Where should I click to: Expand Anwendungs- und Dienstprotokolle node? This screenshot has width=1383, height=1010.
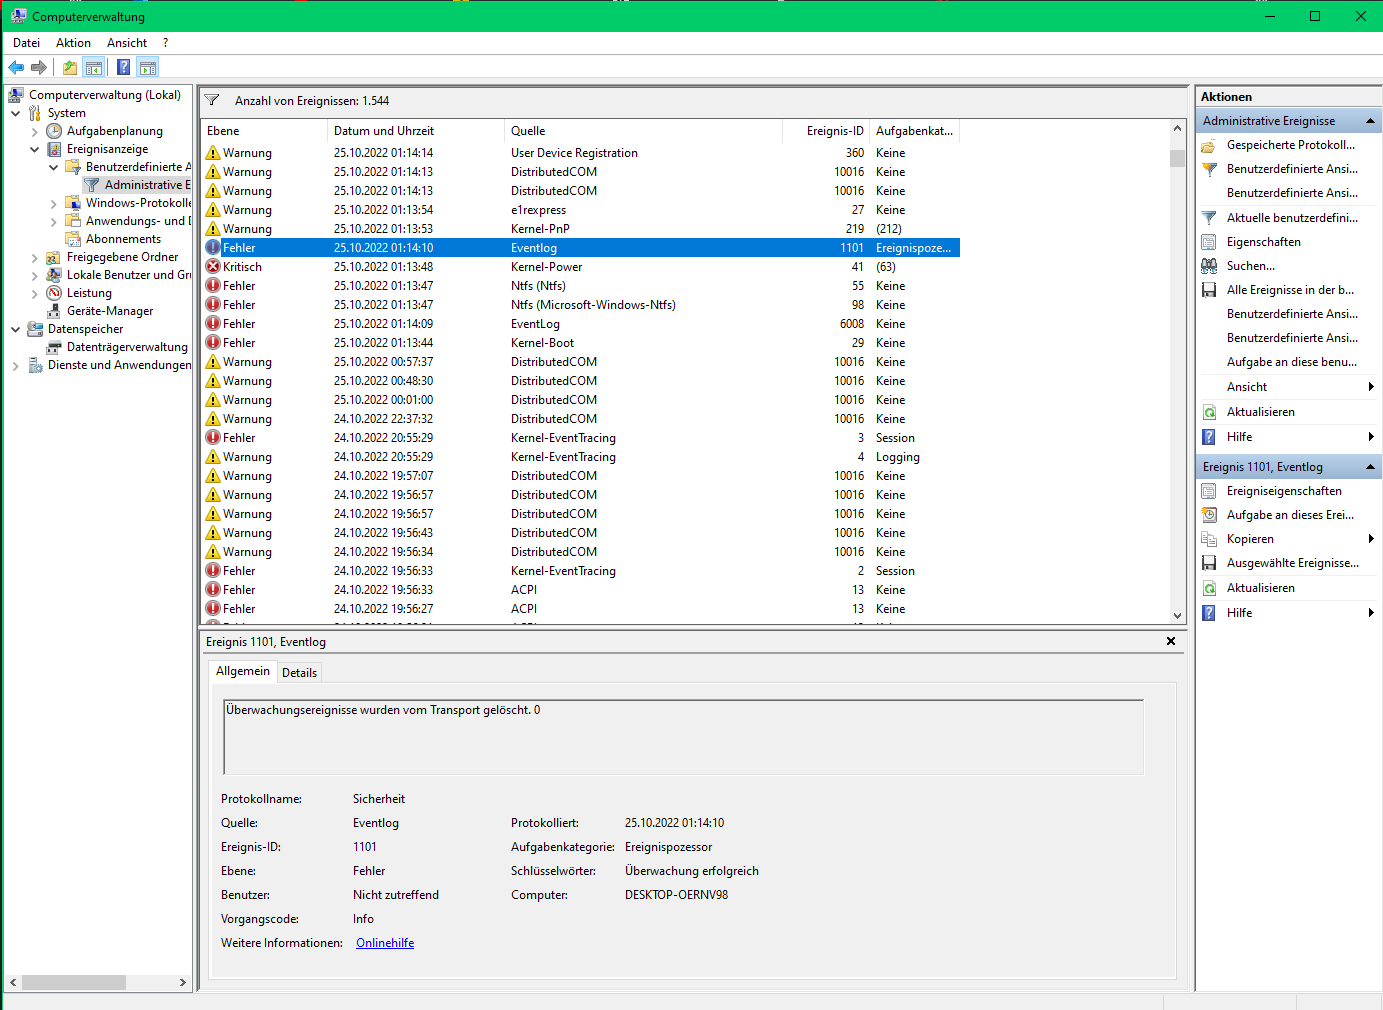[x=54, y=221]
